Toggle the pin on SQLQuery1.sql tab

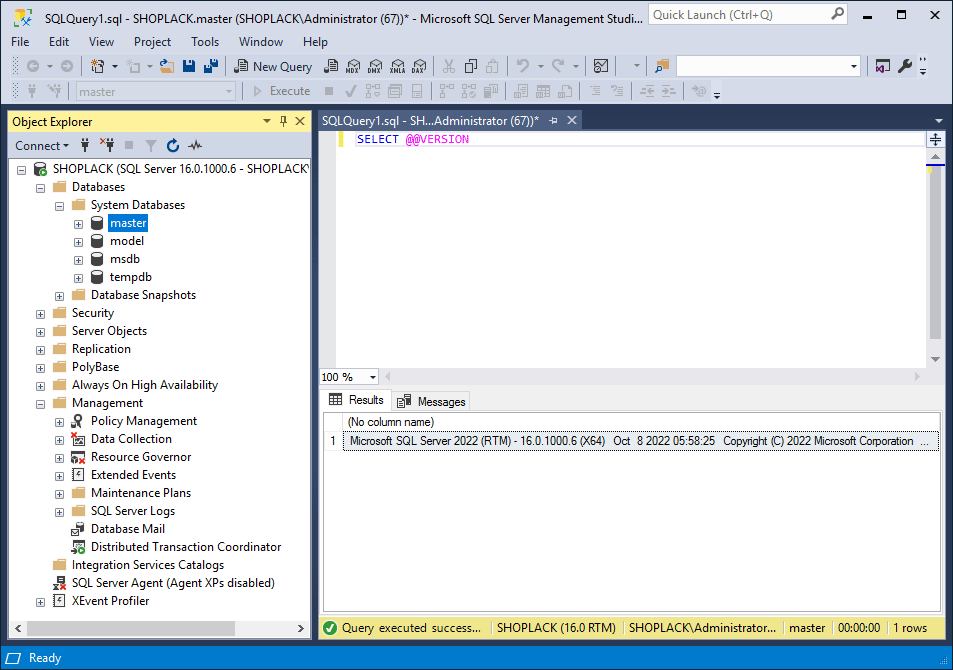[553, 120]
